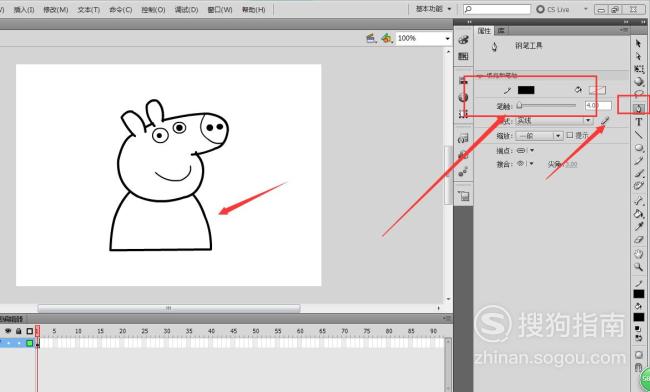
Task: Click the fill color swatch in properties
Action: 597,90
